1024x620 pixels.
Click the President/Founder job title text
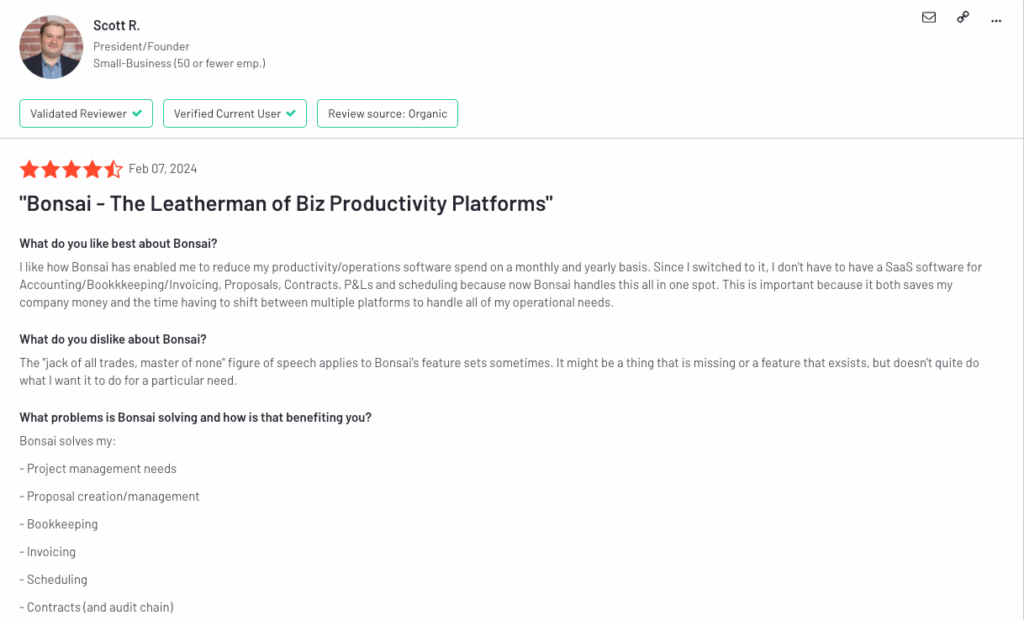(x=141, y=46)
